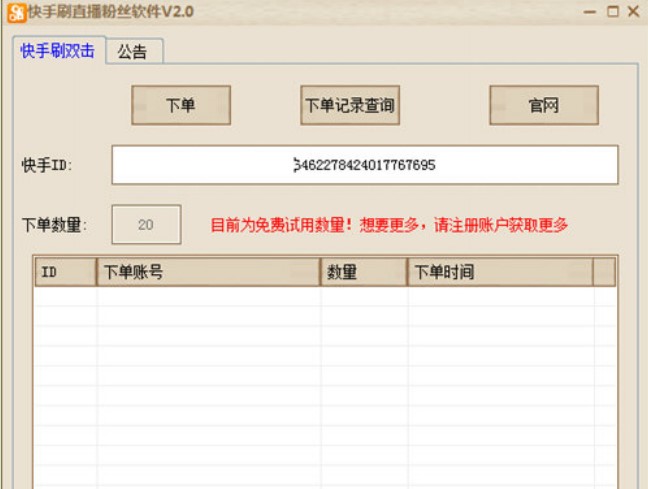648x489 pixels.
Task: Visit the 官网 official site button
Action: (544, 105)
